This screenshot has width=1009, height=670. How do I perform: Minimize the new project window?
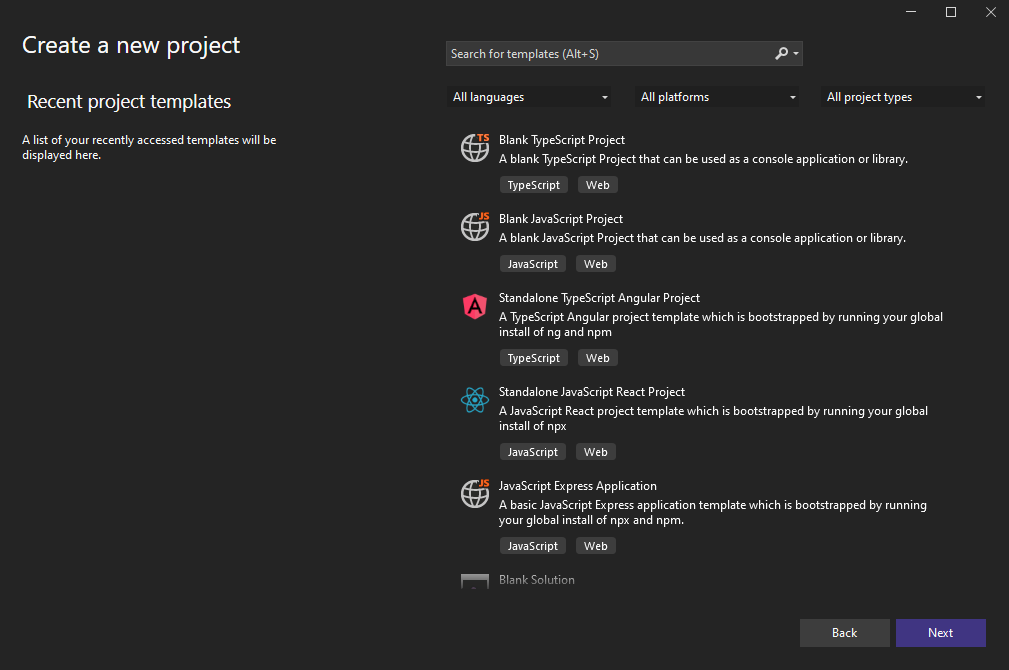(x=911, y=12)
